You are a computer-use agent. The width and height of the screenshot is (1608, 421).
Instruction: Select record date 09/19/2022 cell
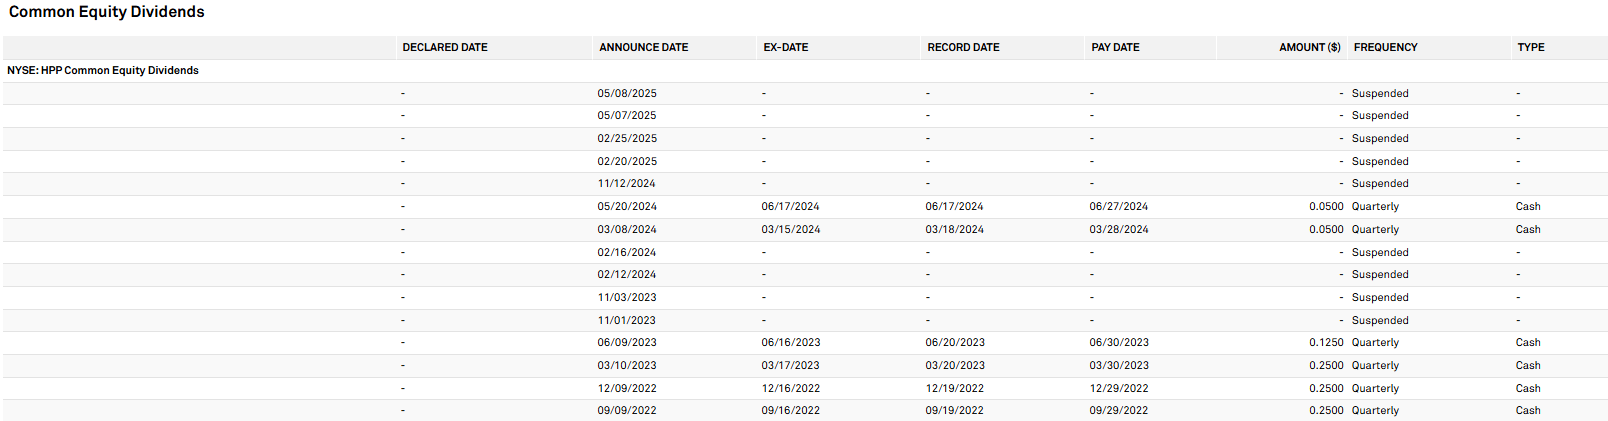(x=954, y=411)
